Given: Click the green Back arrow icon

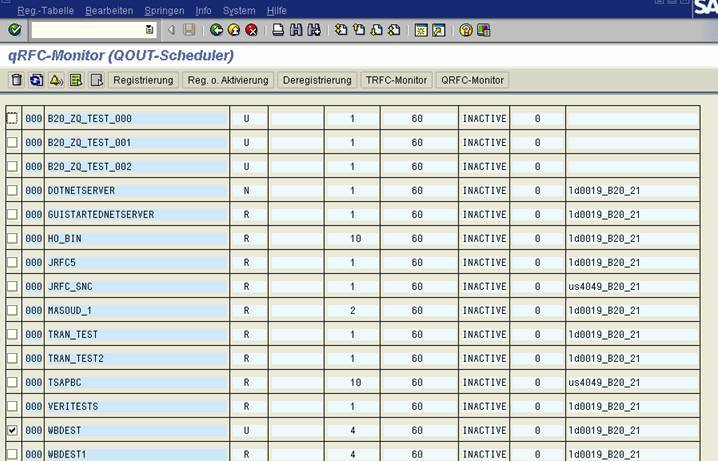Looking at the screenshot, I should [216, 30].
